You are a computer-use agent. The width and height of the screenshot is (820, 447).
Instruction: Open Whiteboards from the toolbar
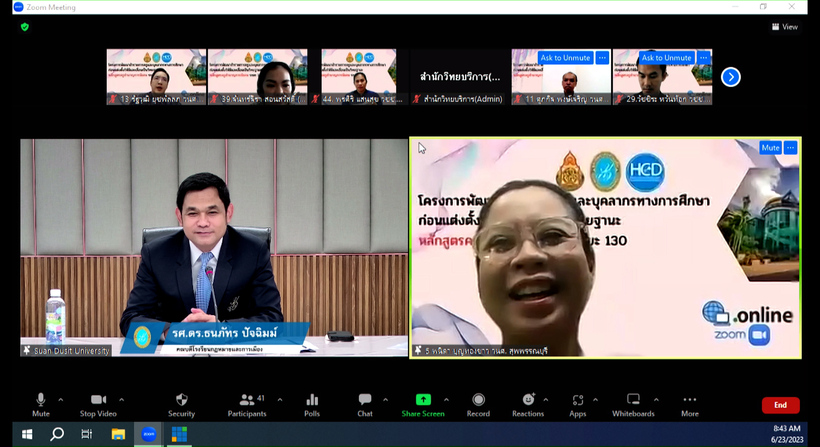click(x=633, y=404)
